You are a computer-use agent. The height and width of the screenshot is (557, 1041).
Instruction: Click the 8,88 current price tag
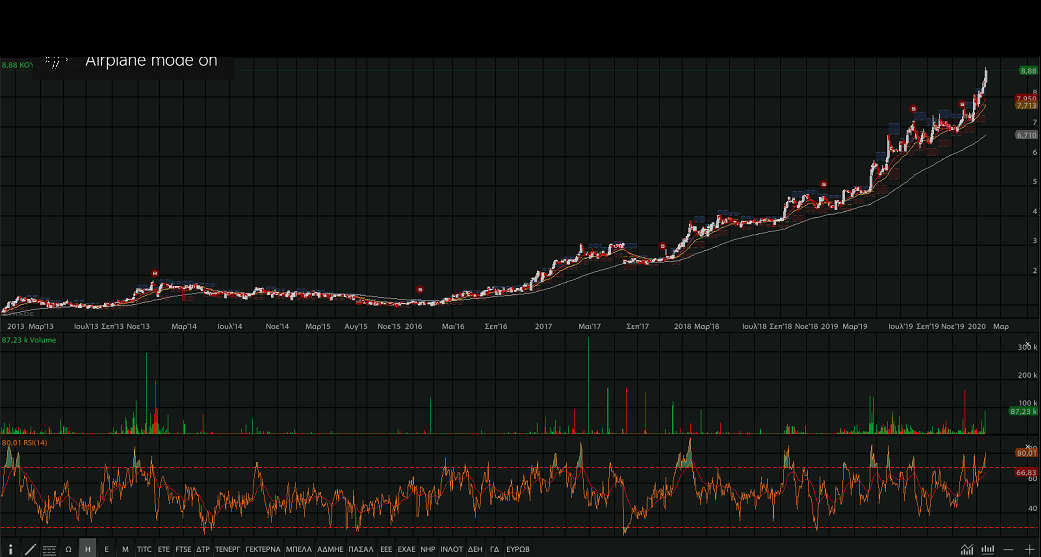(x=1027, y=71)
